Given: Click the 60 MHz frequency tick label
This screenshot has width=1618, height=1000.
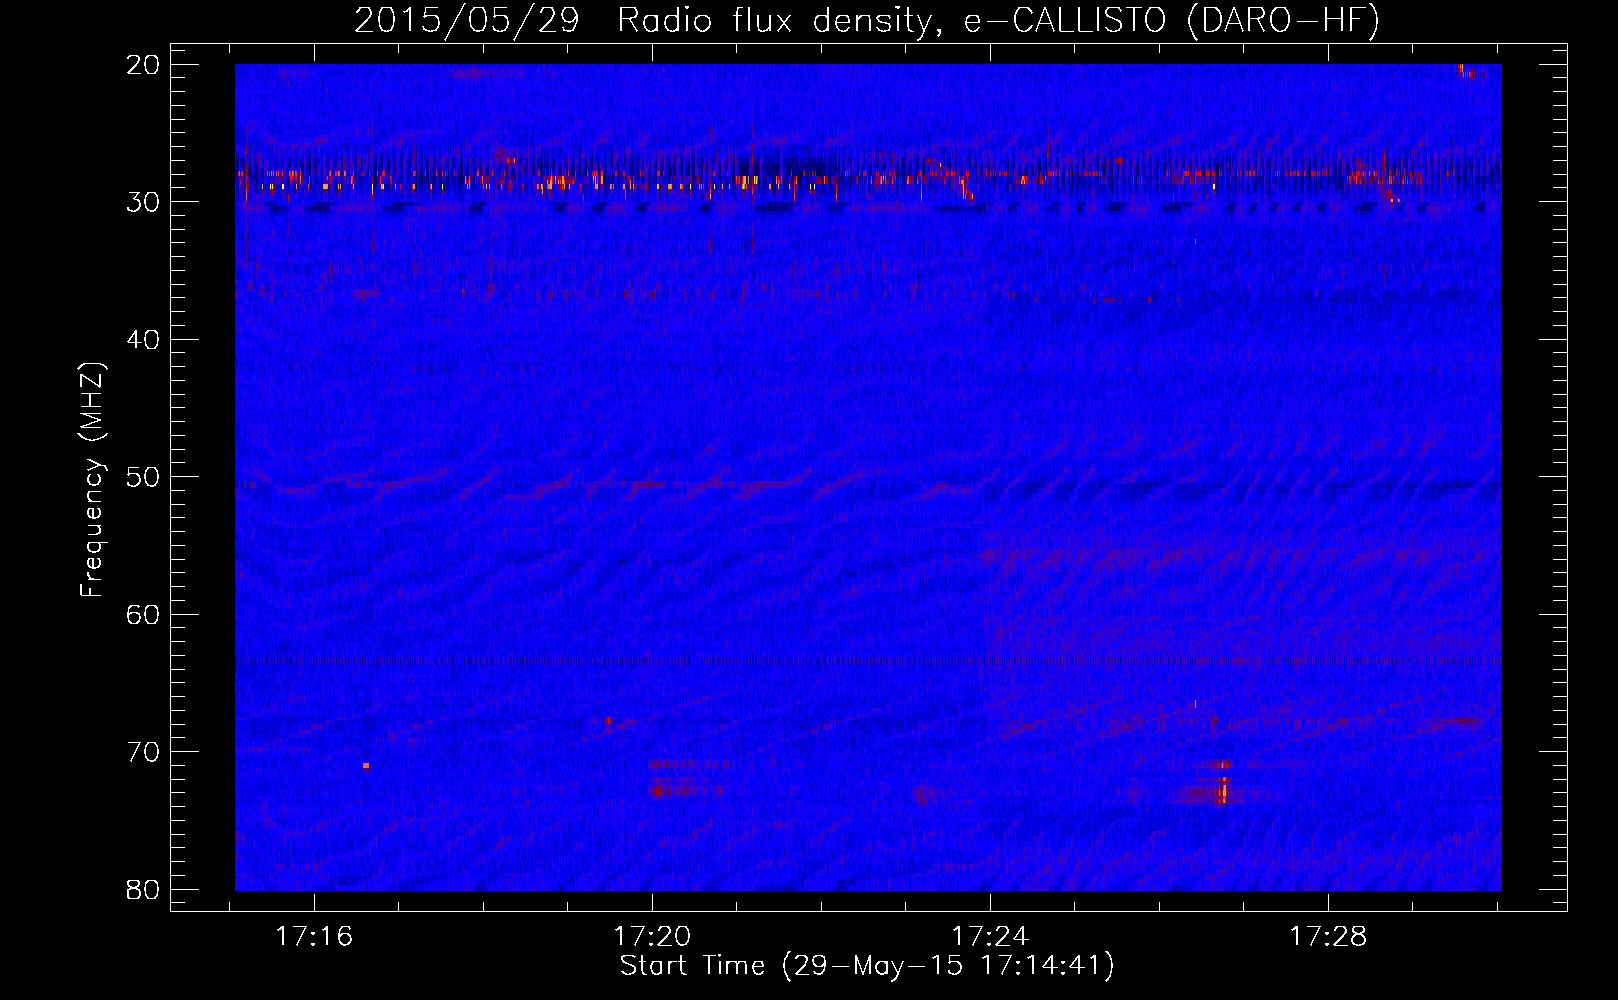Looking at the screenshot, I should (x=144, y=615).
